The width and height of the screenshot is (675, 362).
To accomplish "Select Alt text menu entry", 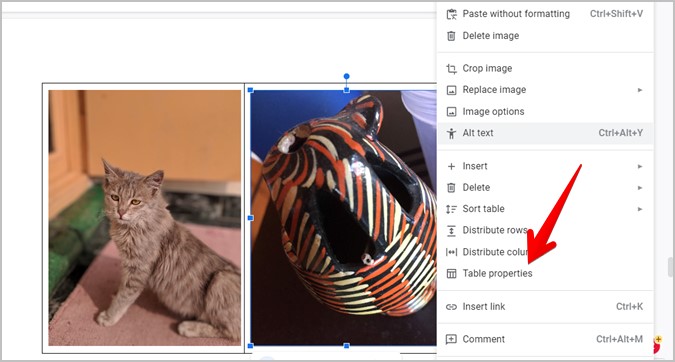I will tap(545, 133).
